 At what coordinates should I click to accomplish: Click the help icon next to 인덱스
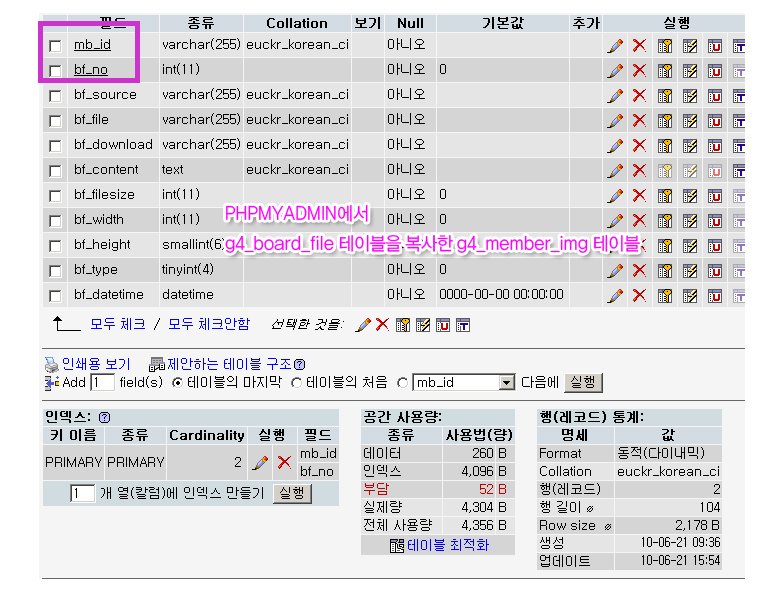coord(105,417)
